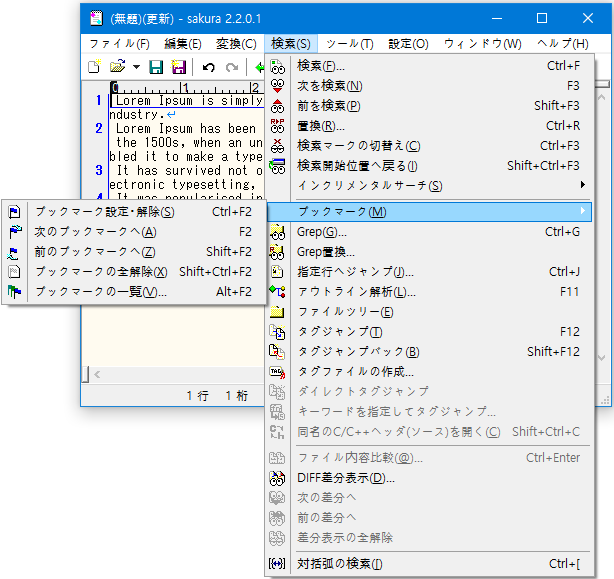Click the flag icon beside 次のブックマークへ

14,232
